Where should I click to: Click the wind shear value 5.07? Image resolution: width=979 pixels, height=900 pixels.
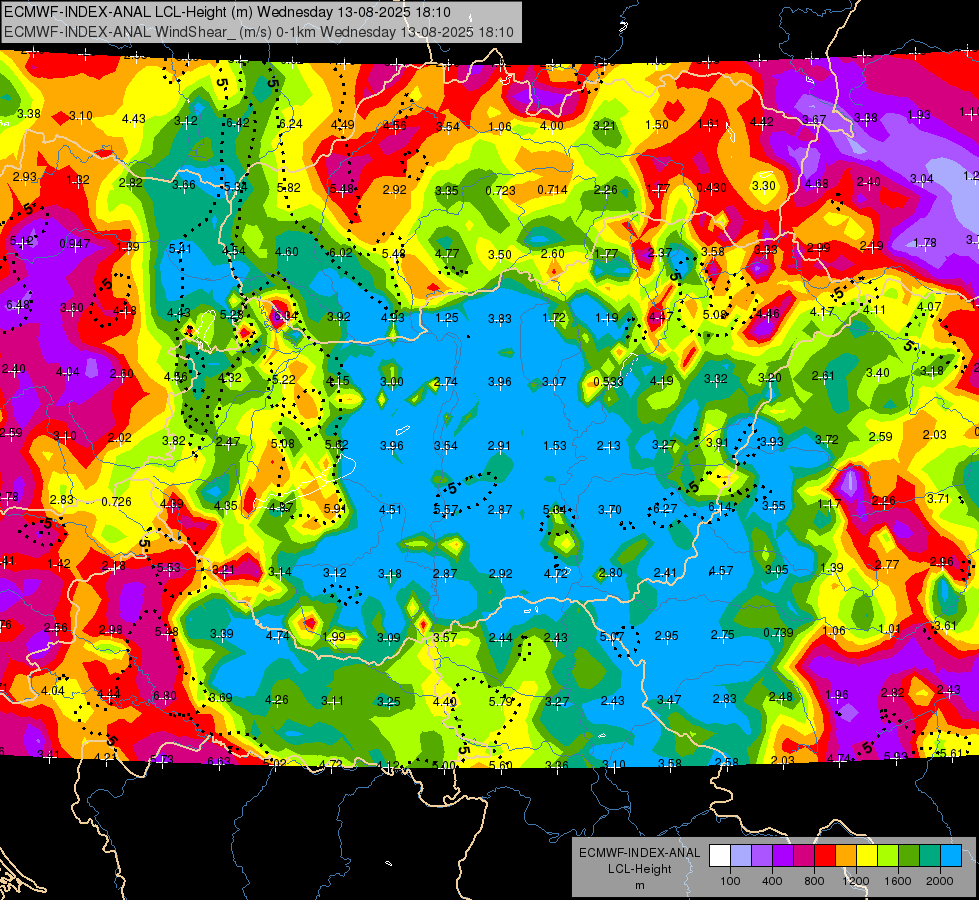tap(611, 636)
